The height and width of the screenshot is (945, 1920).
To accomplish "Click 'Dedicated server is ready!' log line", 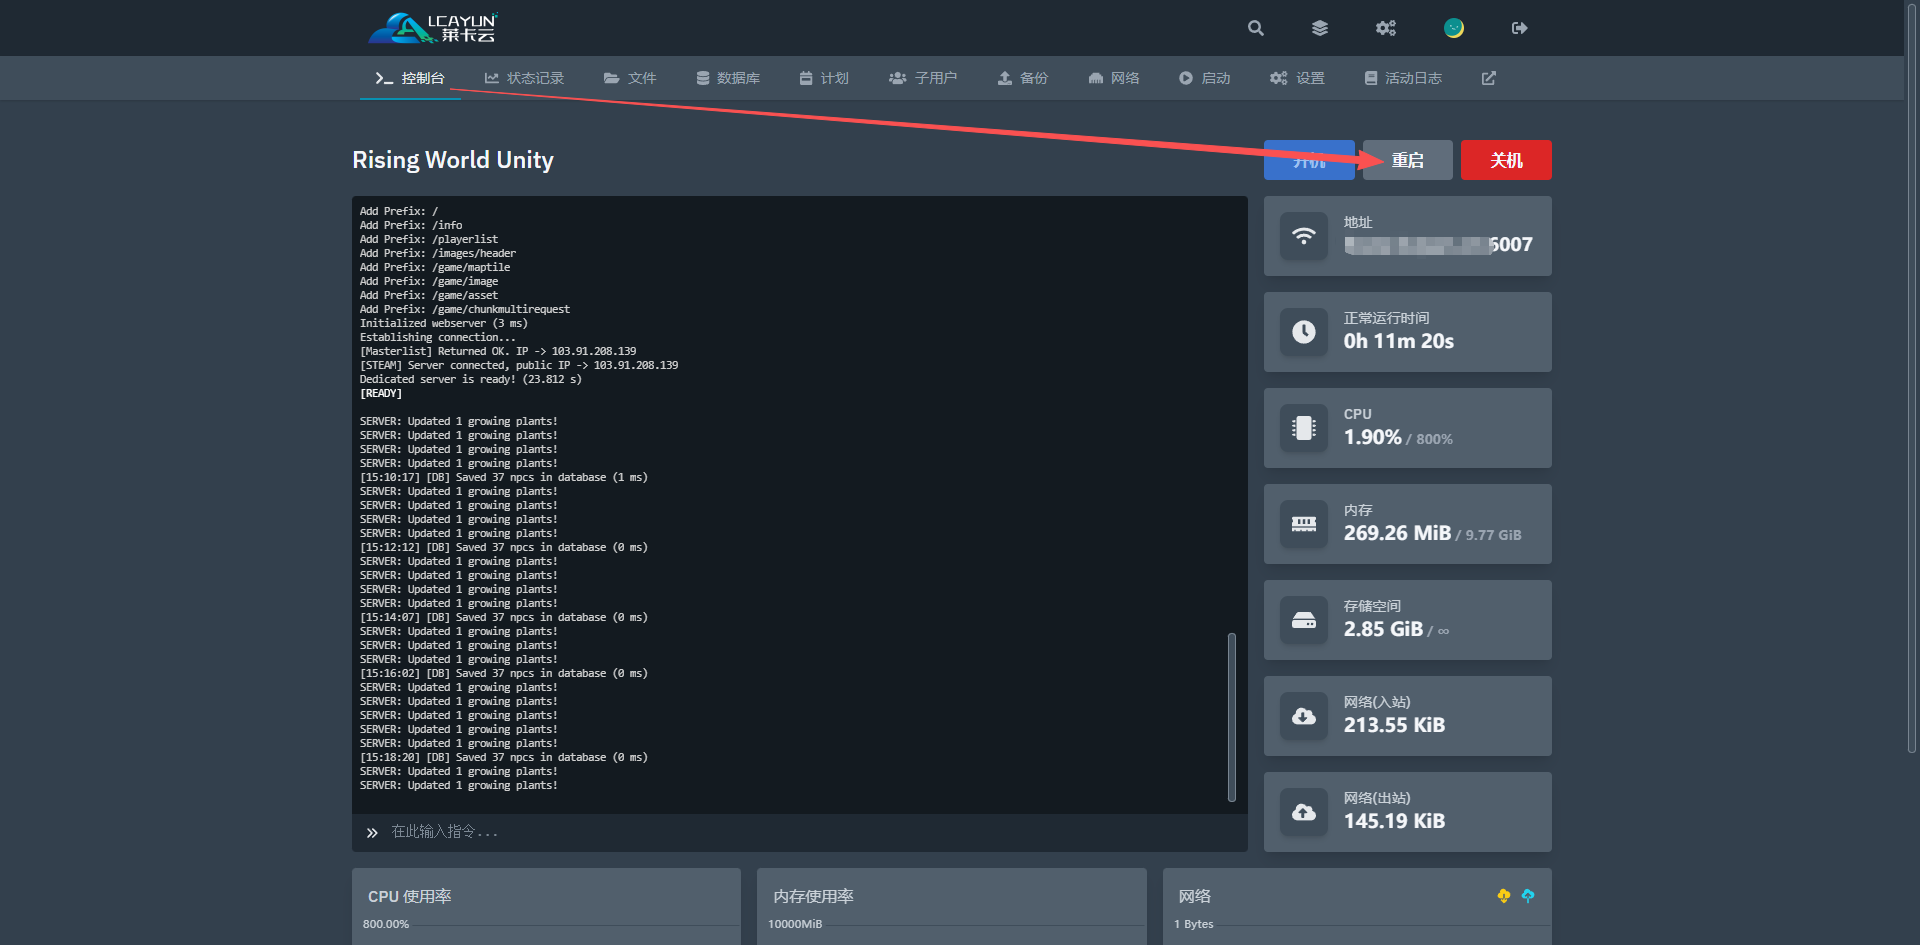I will [471, 379].
